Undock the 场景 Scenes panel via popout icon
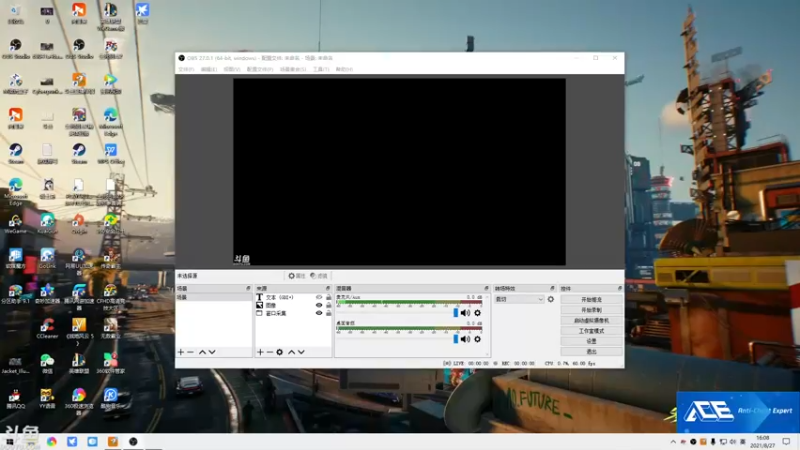This screenshot has width=800, height=450. click(x=248, y=288)
